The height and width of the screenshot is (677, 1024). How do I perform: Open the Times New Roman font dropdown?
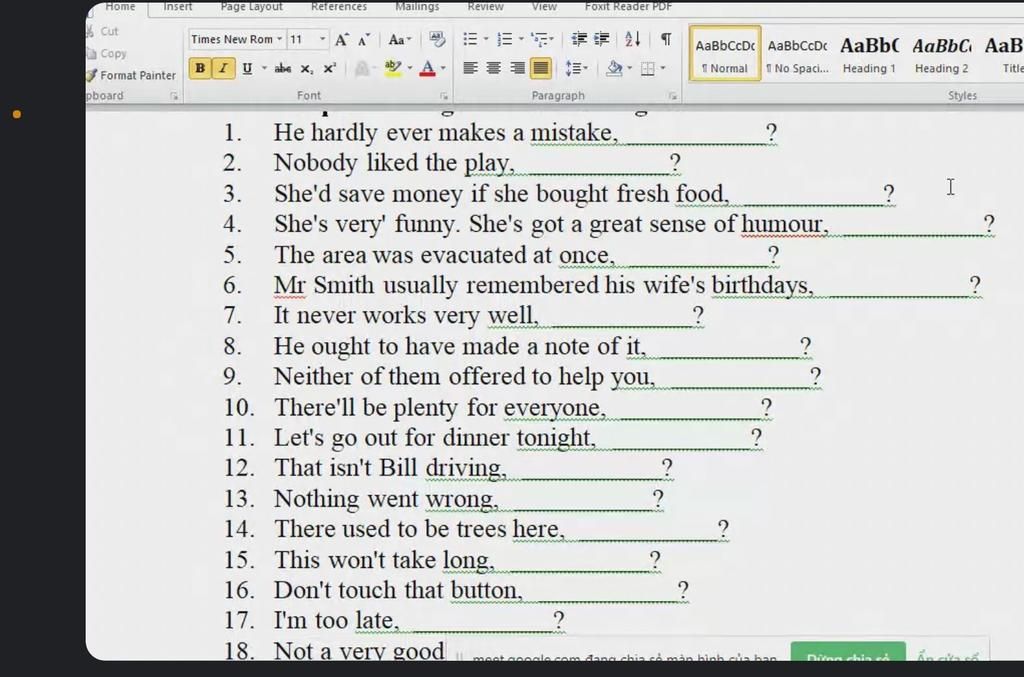(280, 39)
